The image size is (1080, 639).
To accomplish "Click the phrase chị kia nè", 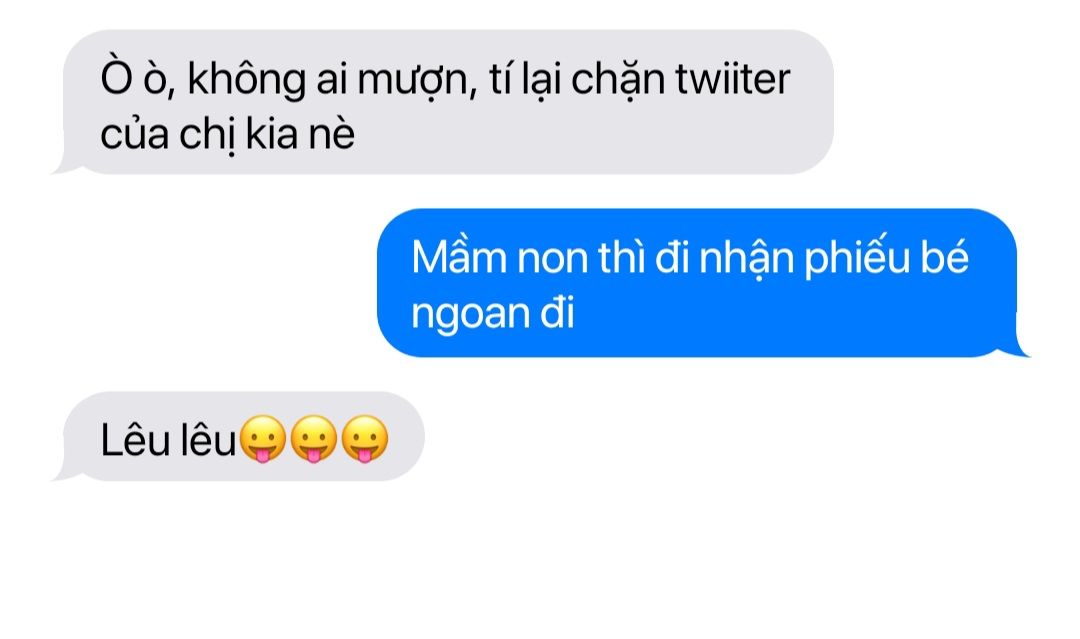I will [267, 134].
